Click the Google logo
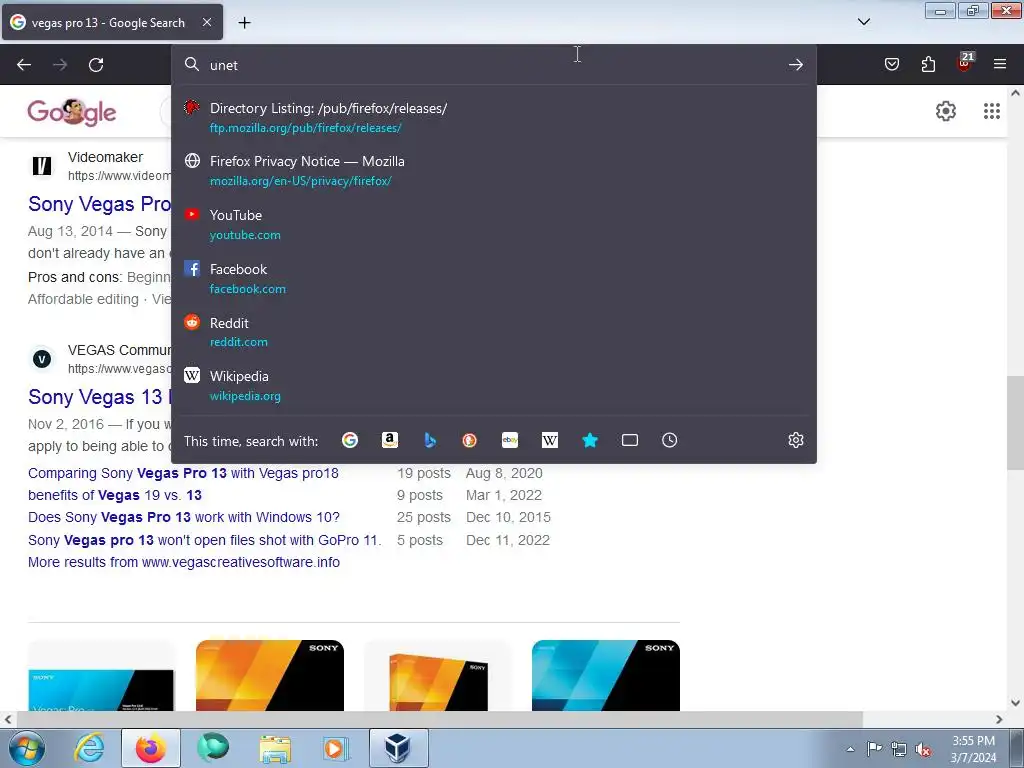The width and height of the screenshot is (1024, 768). click(72, 112)
